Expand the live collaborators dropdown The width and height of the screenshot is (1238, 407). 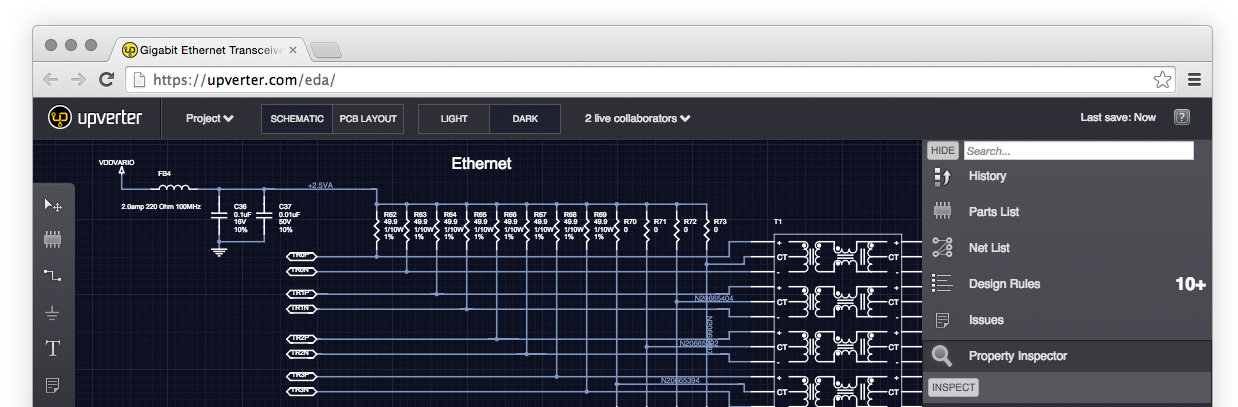(x=638, y=119)
